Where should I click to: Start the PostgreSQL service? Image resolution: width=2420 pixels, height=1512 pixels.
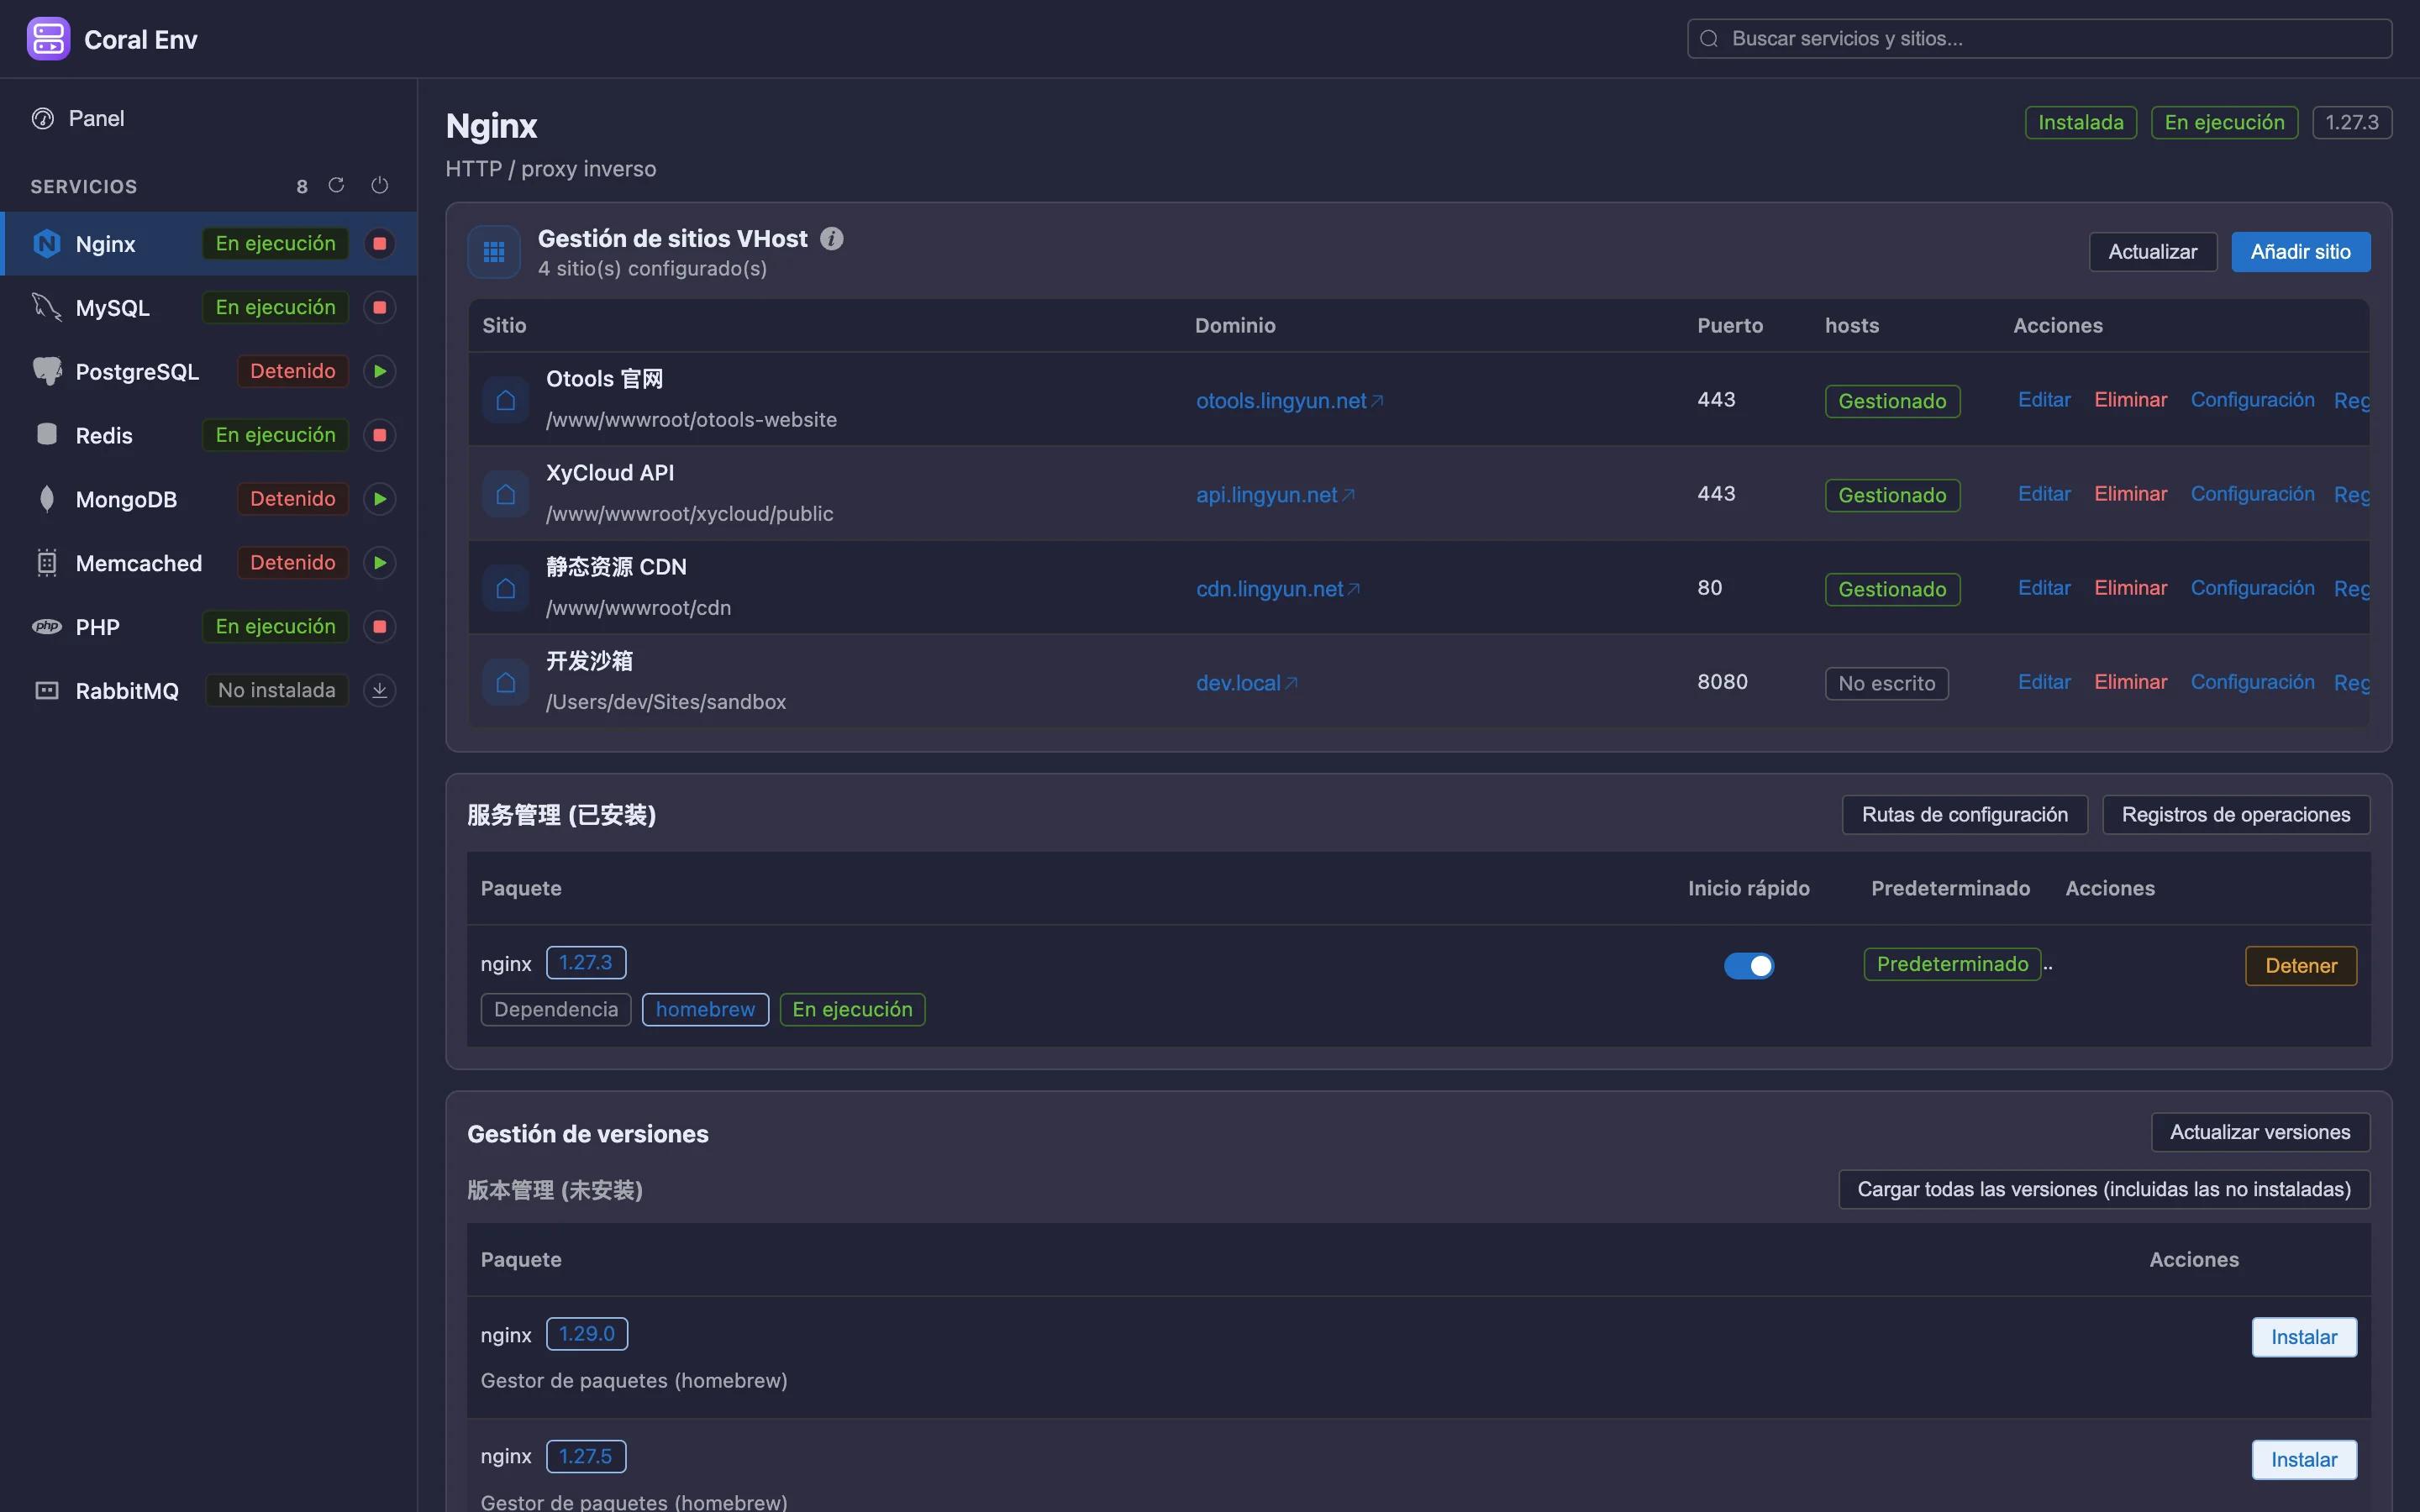pos(379,371)
